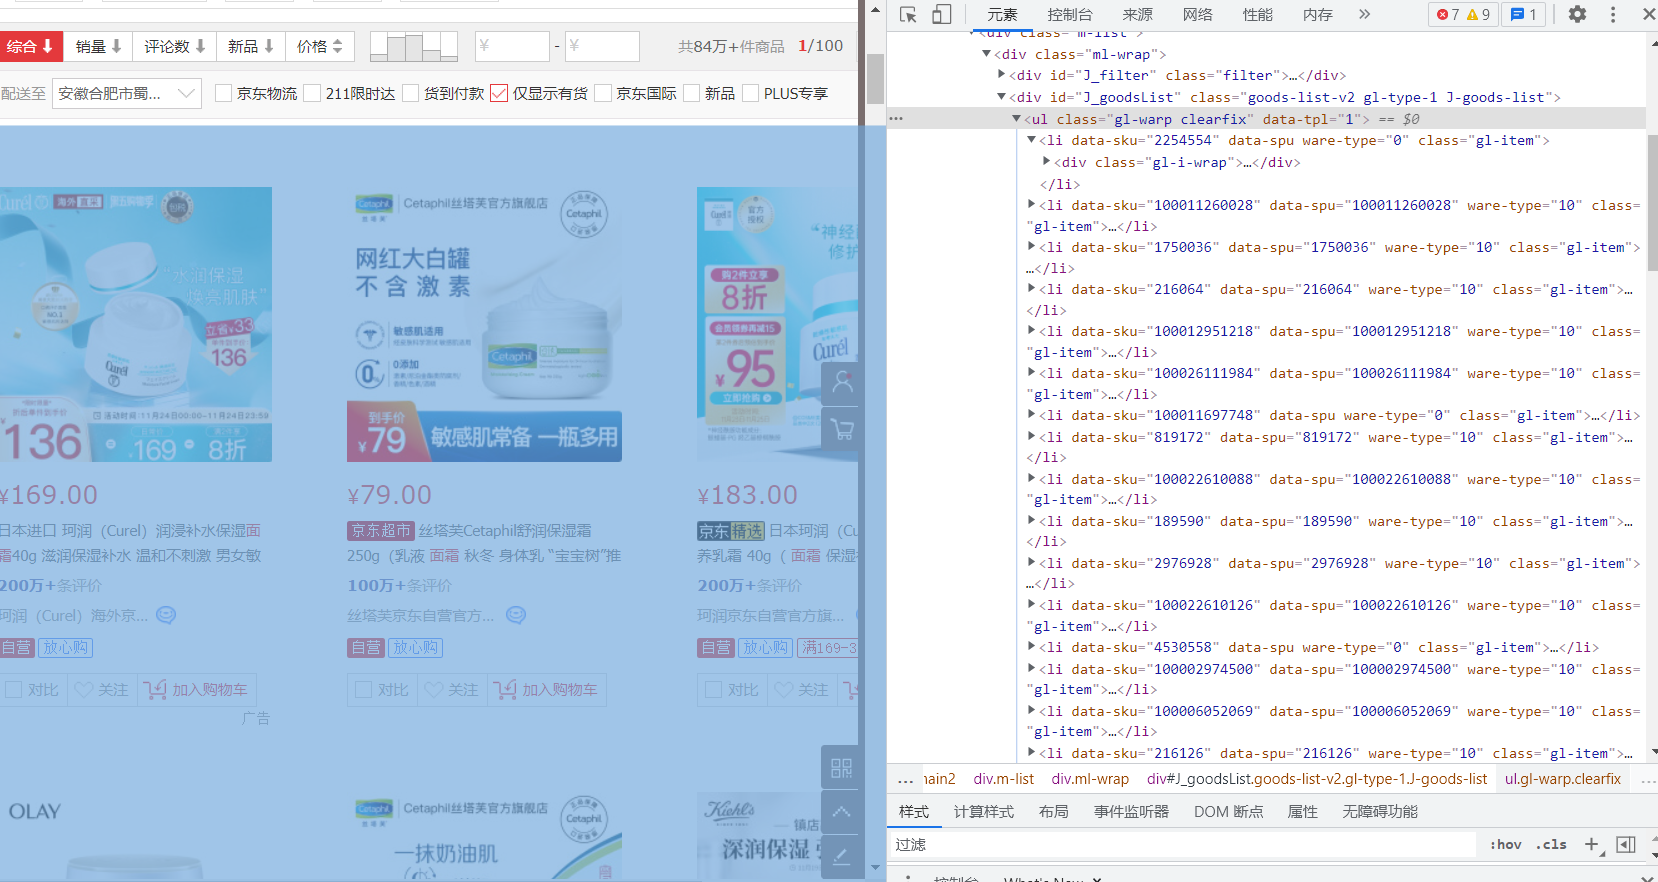Viewport: 1658px width, 882px height.
Task: Click 关注 on the ¥169.00 product
Action: (x=101, y=689)
